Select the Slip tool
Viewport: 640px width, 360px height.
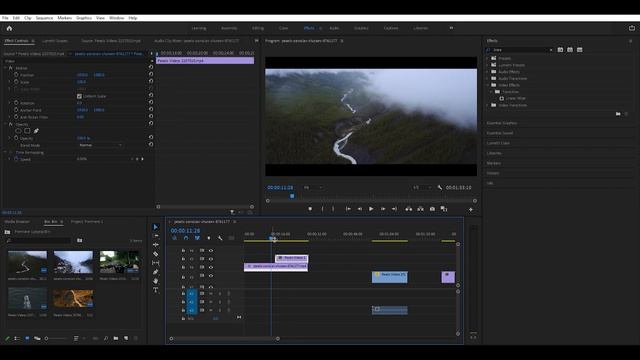pyautogui.click(x=156, y=263)
